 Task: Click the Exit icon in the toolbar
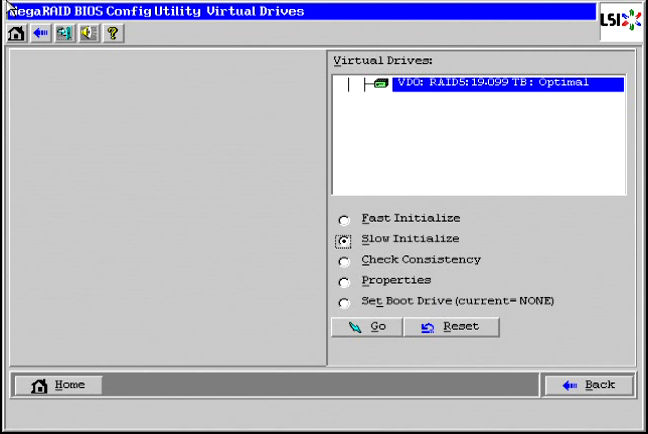tap(62, 32)
